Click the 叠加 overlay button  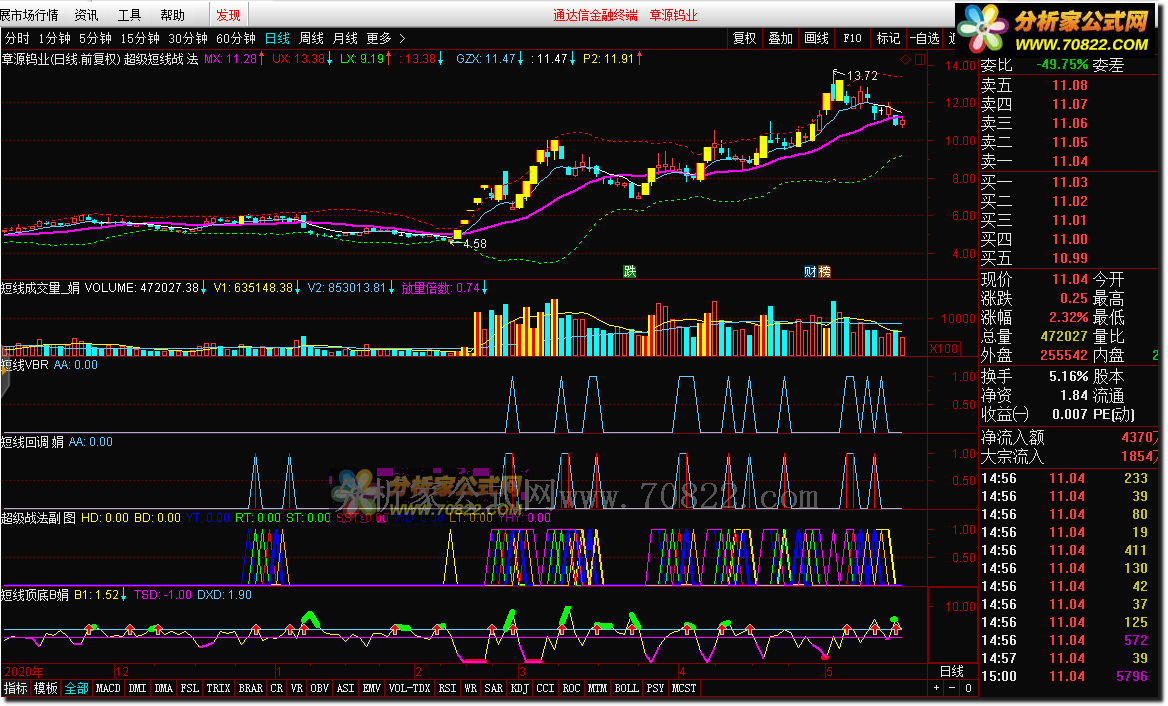click(781, 38)
